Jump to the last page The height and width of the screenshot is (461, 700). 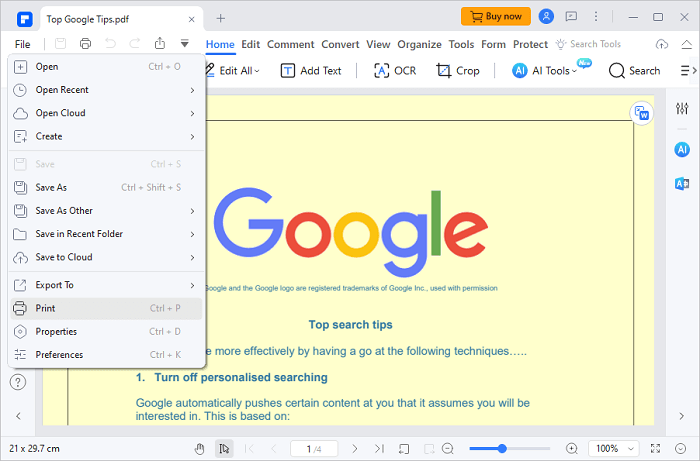(x=379, y=449)
